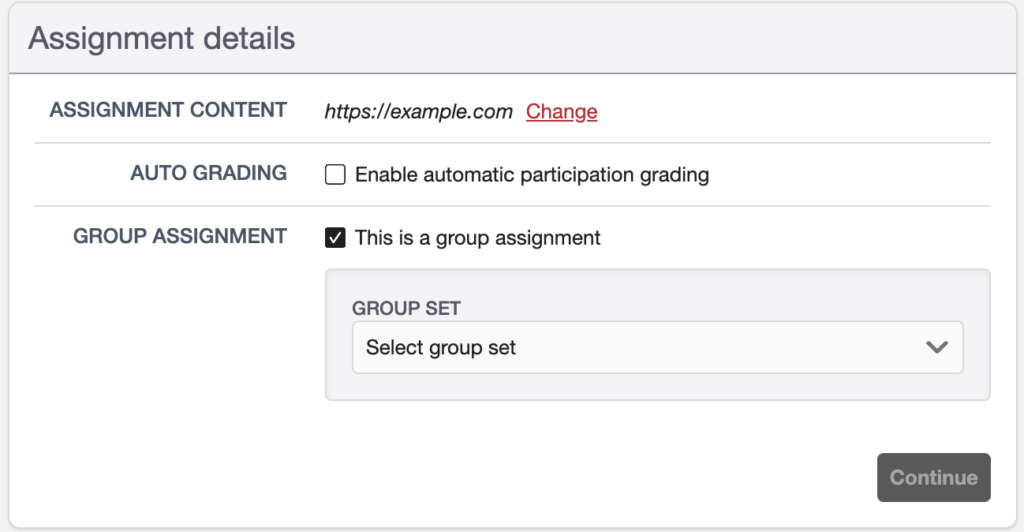Click the empty square box under Auto Grading
The width and height of the screenshot is (1024, 532).
pyautogui.click(x=335, y=174)
